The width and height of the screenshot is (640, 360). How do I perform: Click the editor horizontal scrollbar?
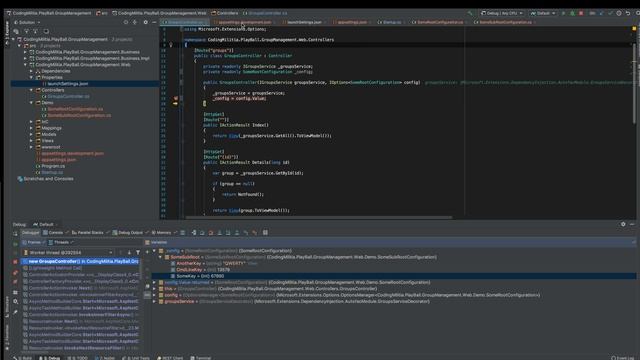tap(318, 218)
